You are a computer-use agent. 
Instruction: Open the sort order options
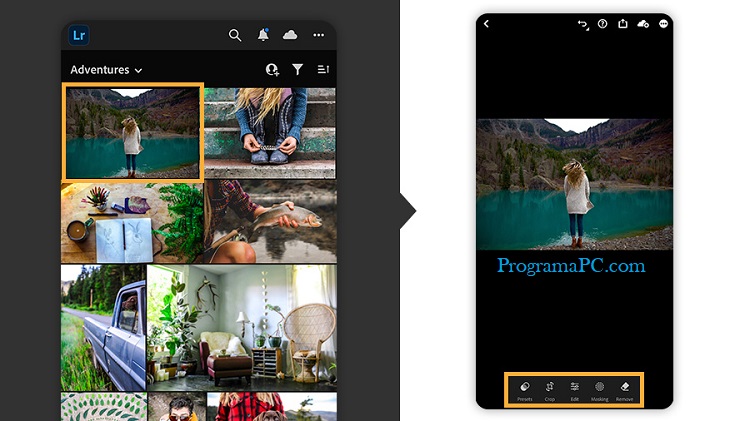click(323, 70)
